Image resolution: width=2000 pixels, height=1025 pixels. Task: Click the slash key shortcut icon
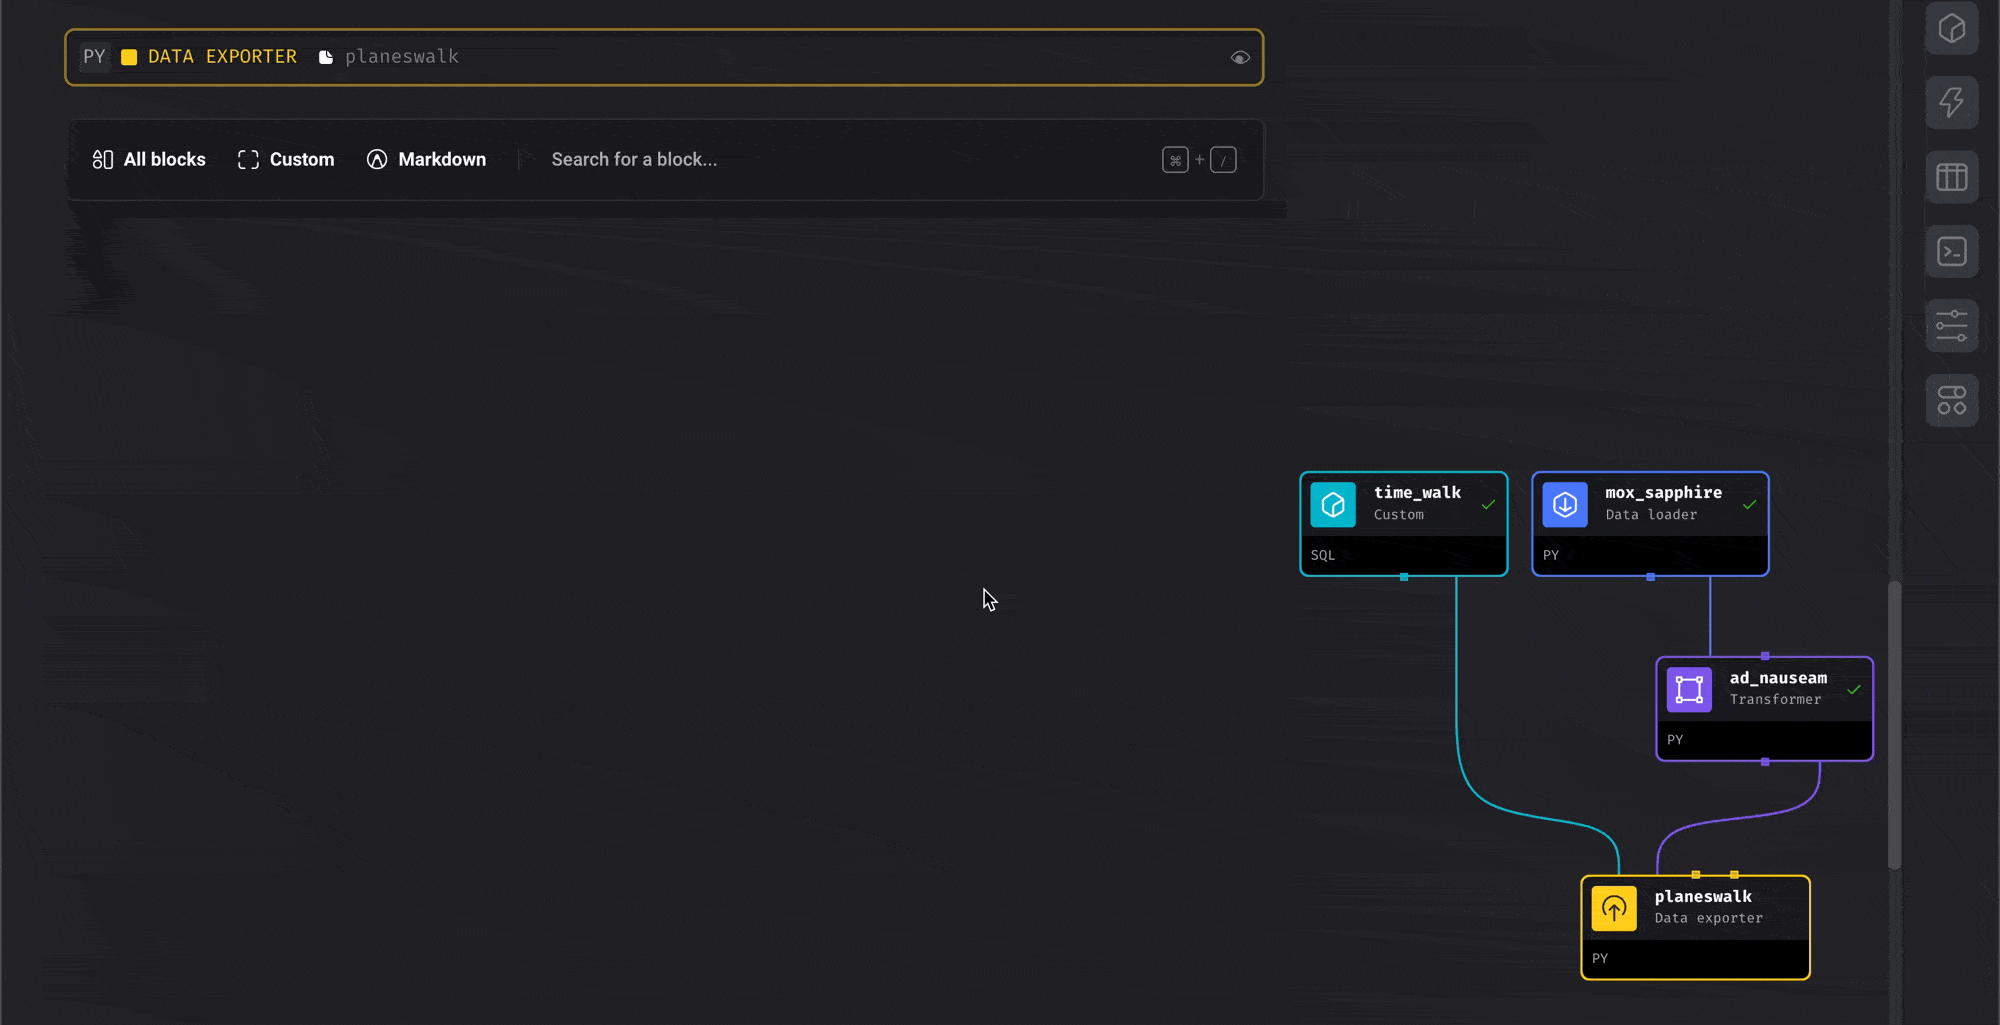coord(1223,160)
